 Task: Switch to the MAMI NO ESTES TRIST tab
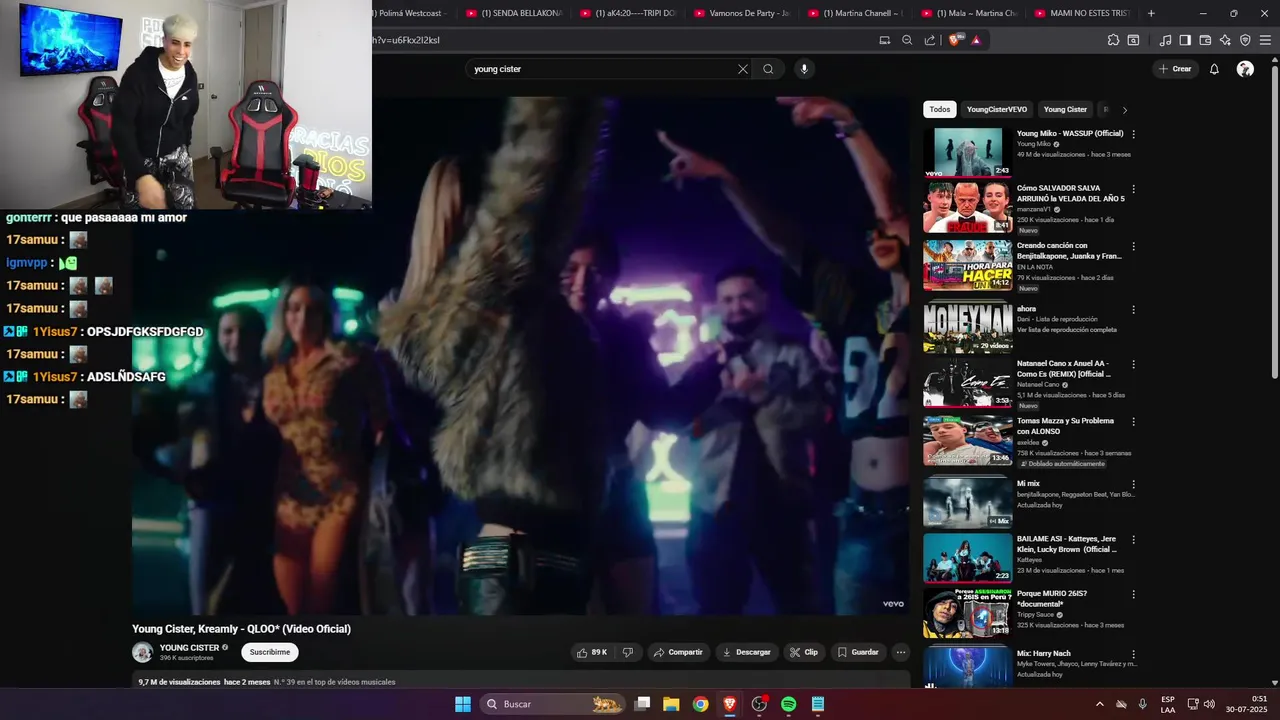click(1082, 13)
